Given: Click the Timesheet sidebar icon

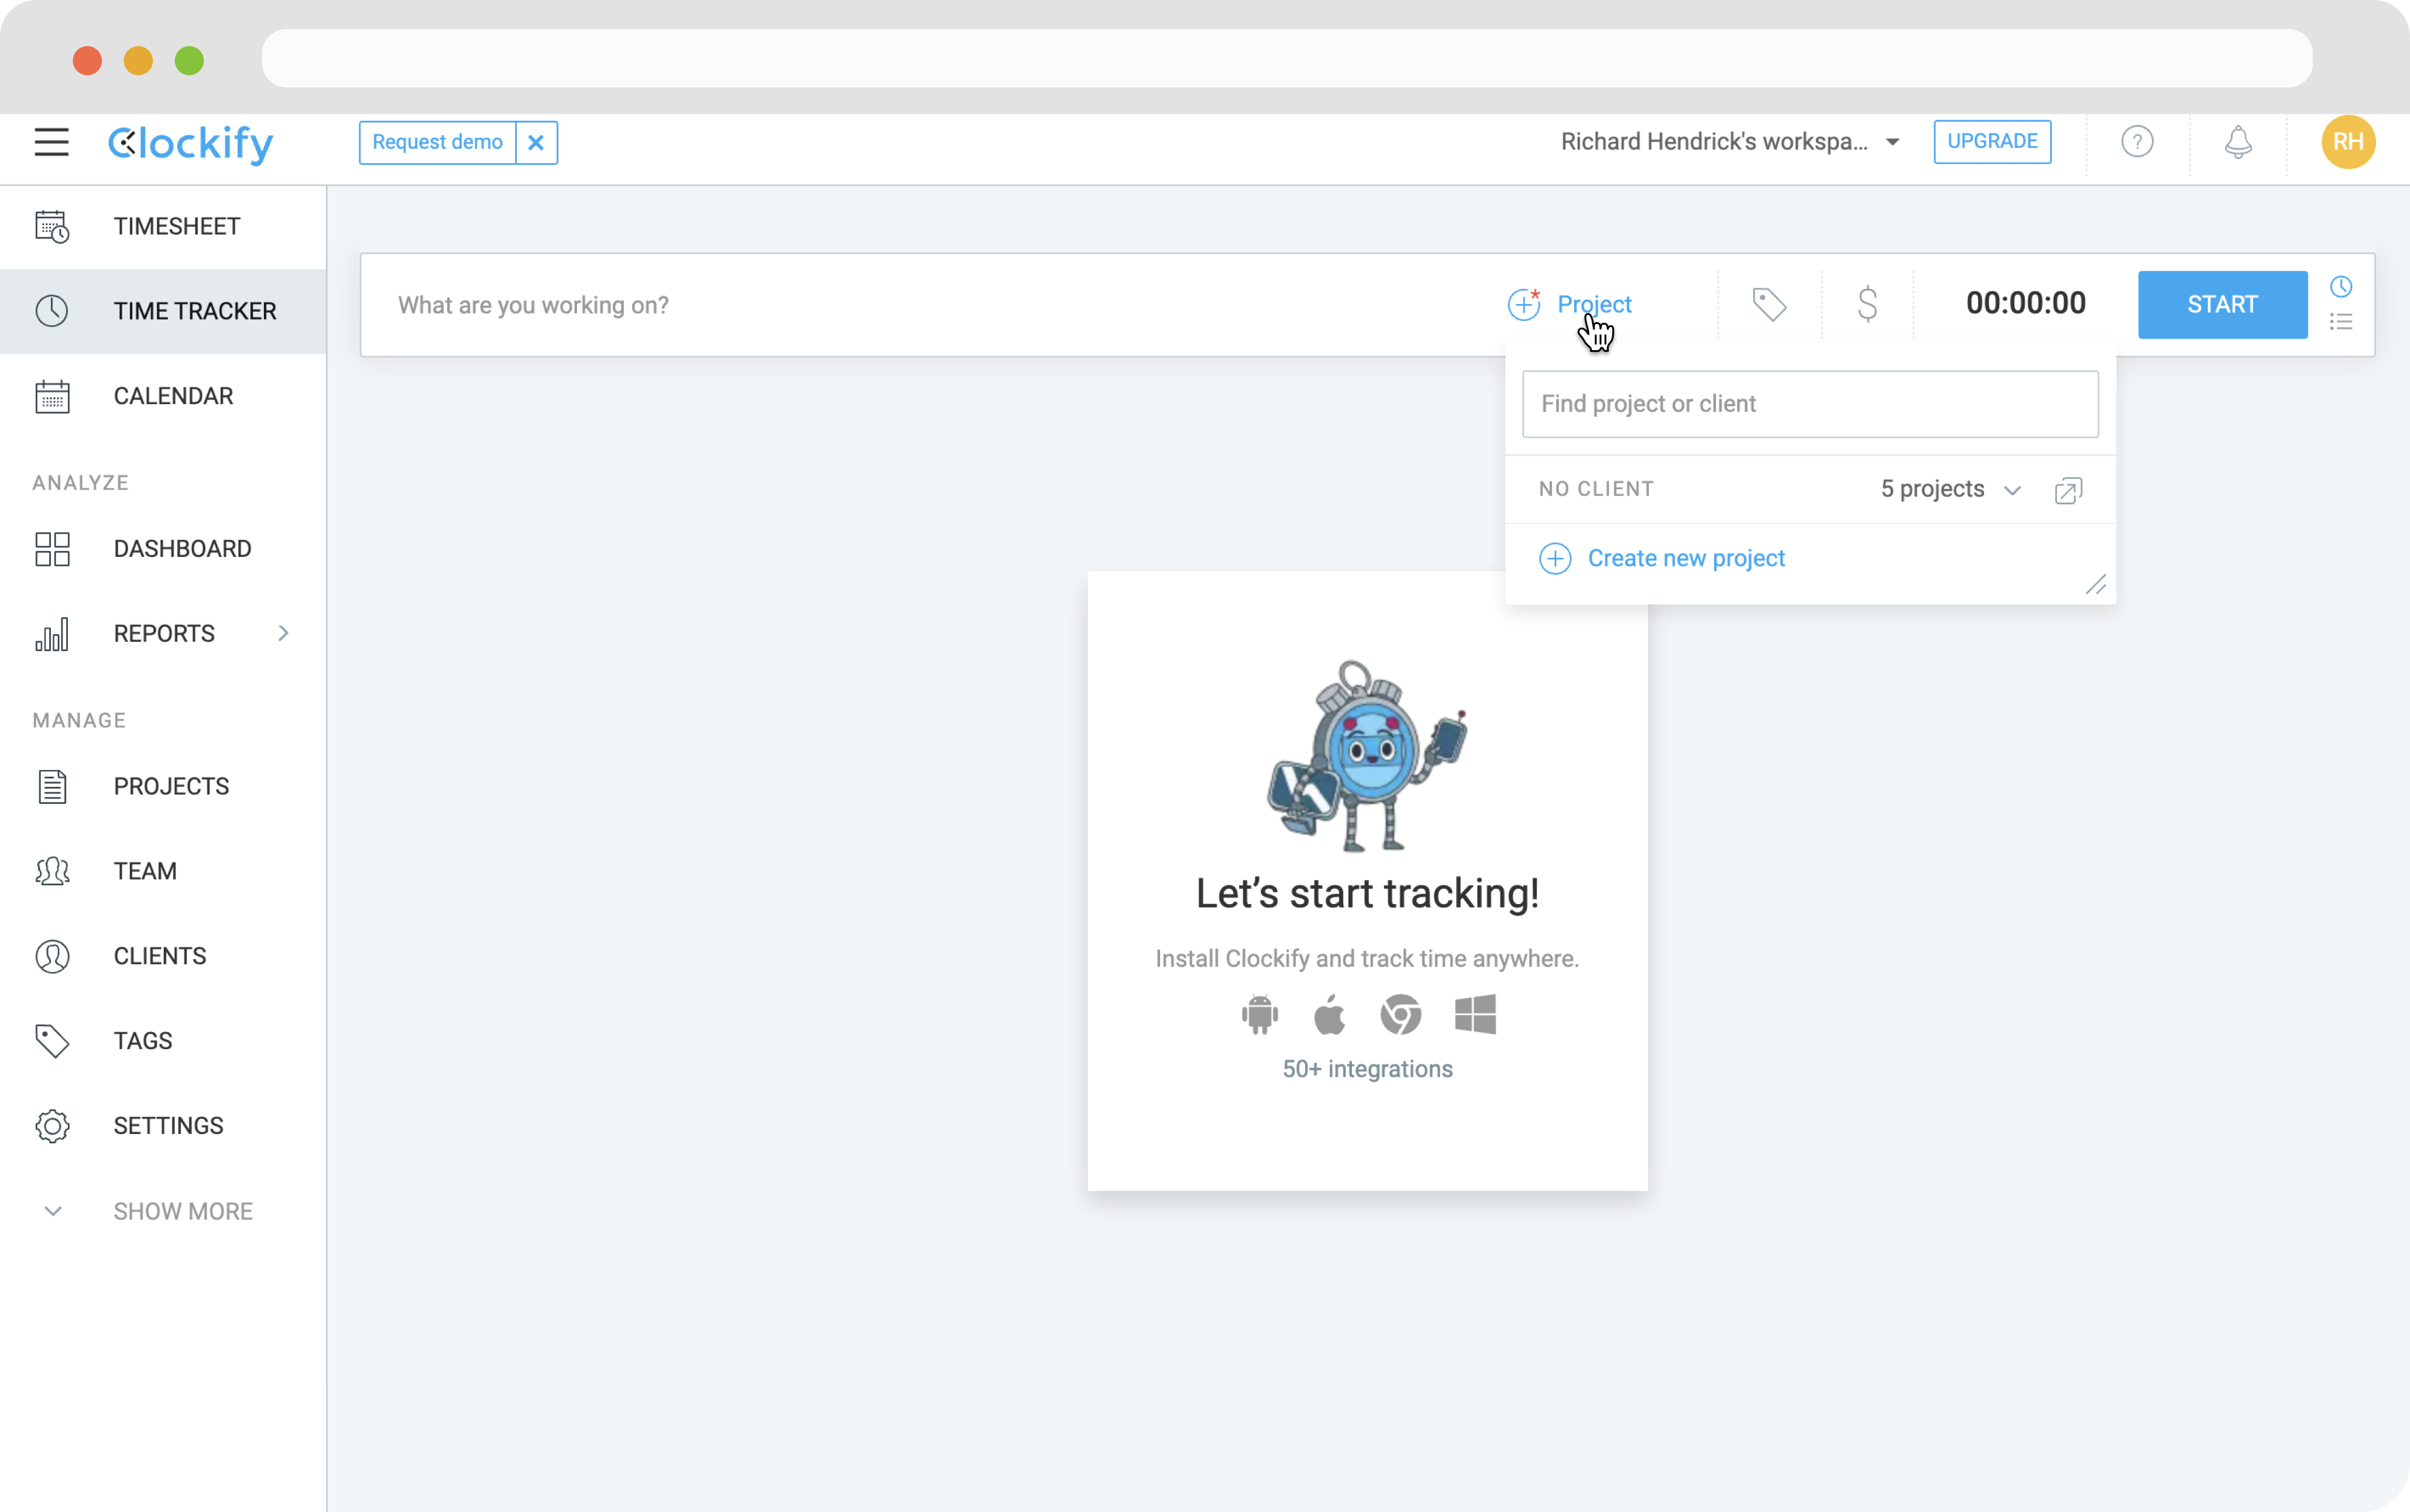Looking at the screenshot, I should [x=52, y=227].
